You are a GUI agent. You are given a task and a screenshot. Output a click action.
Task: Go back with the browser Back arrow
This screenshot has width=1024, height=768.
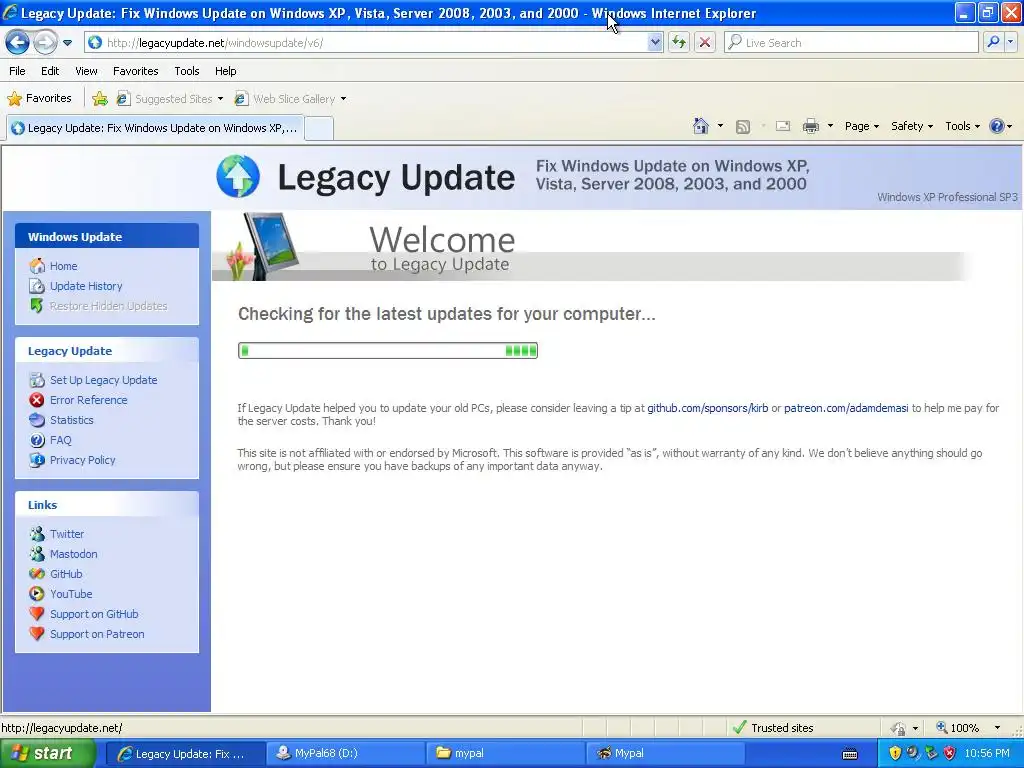18,42
